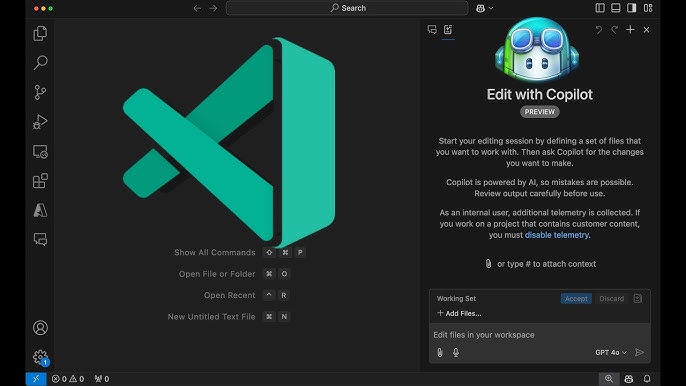
Task: Open the Explorer view in activity bar
Action: coord(40,33)
